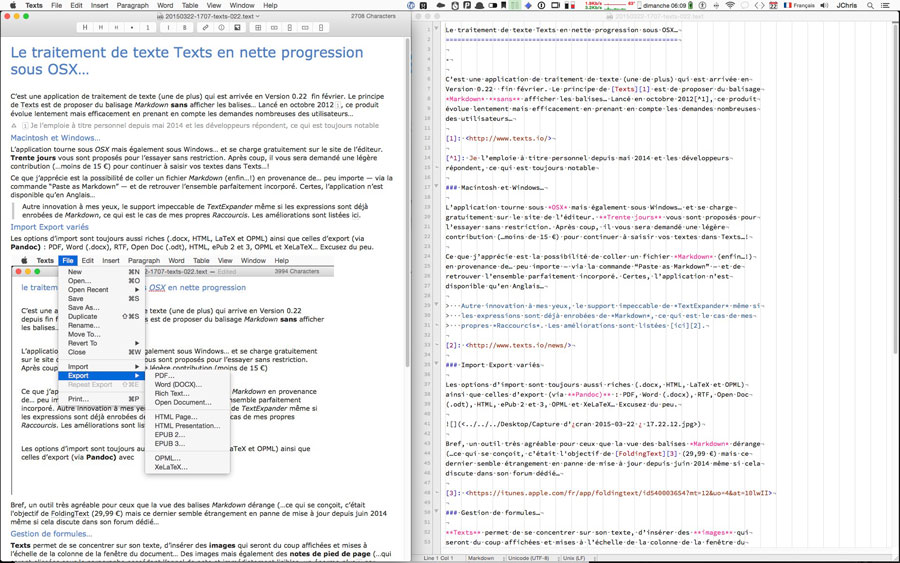Apply medium Heading 2 toolbar button
The height and width of the screenshot is (563, 900).
tap(100, 27)
